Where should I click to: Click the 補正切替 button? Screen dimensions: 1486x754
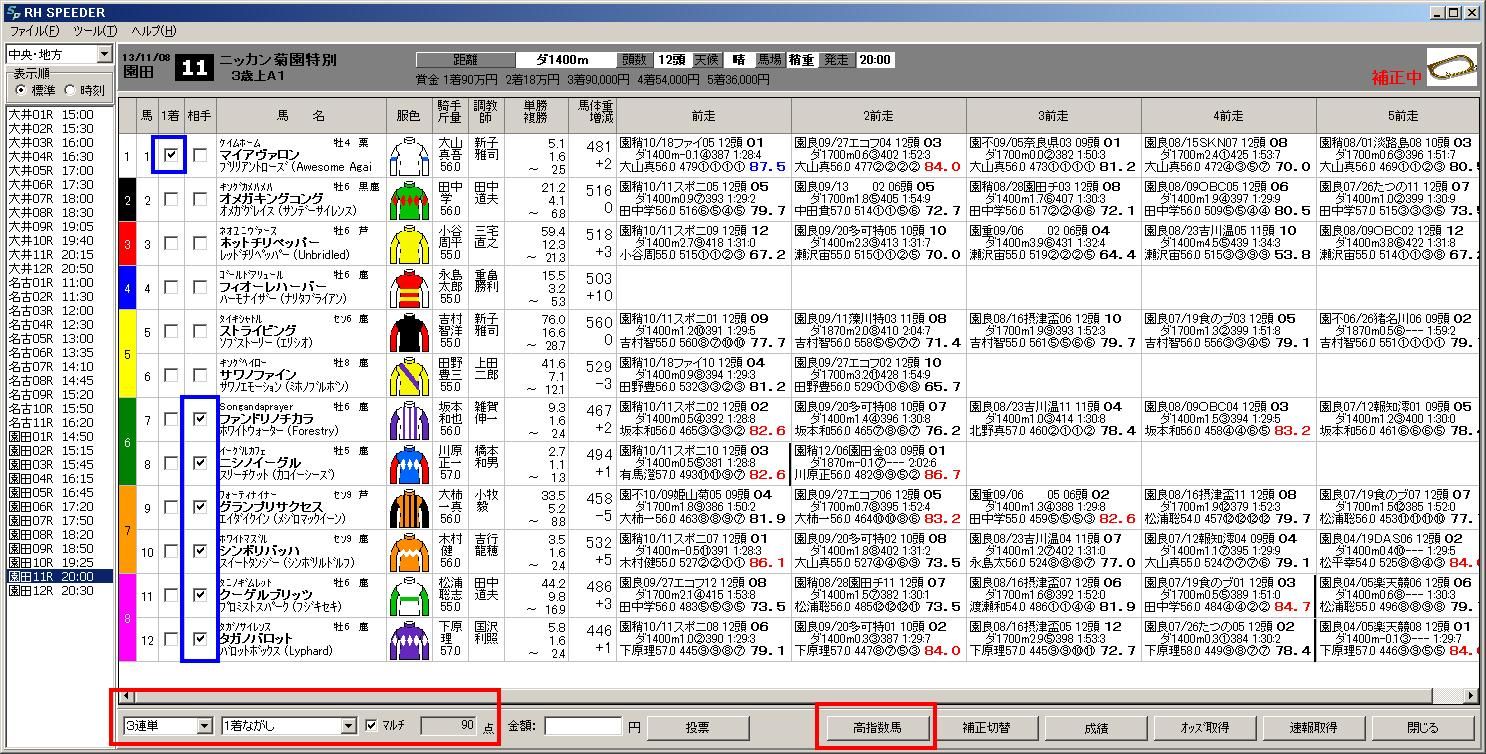tap(986, 727)
